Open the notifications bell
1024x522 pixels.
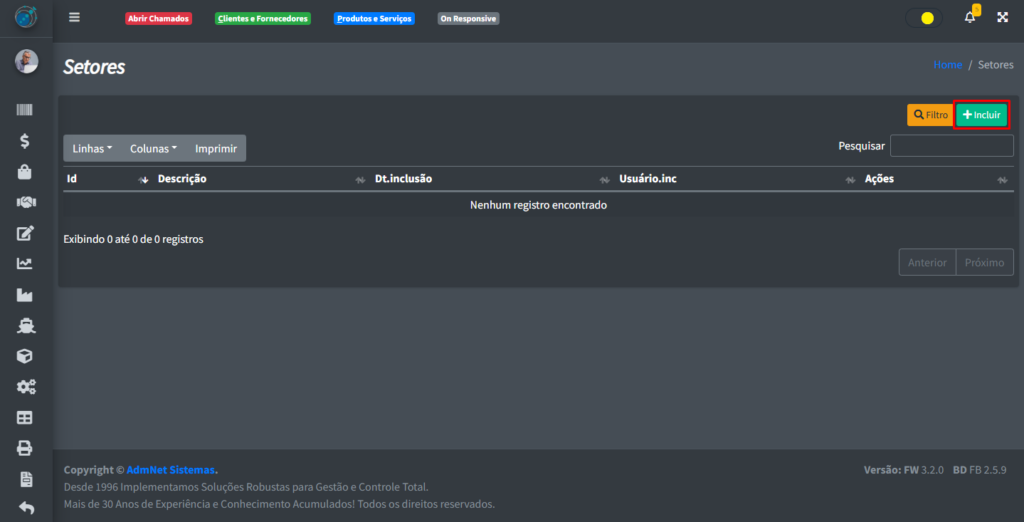[x=970, y=18]
